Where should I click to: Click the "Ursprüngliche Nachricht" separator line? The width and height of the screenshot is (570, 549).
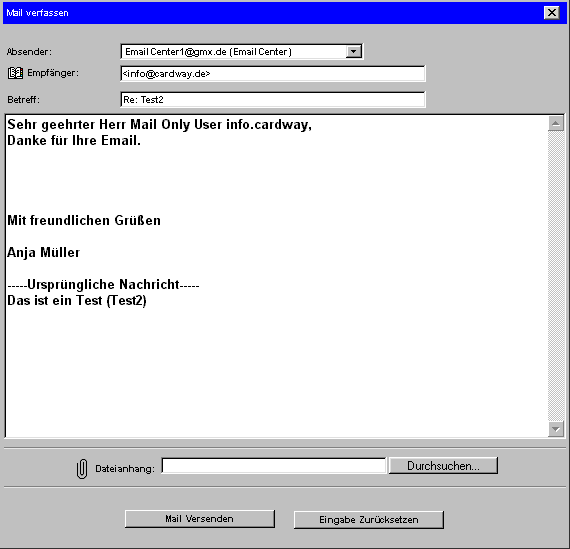tap(103, 284)
